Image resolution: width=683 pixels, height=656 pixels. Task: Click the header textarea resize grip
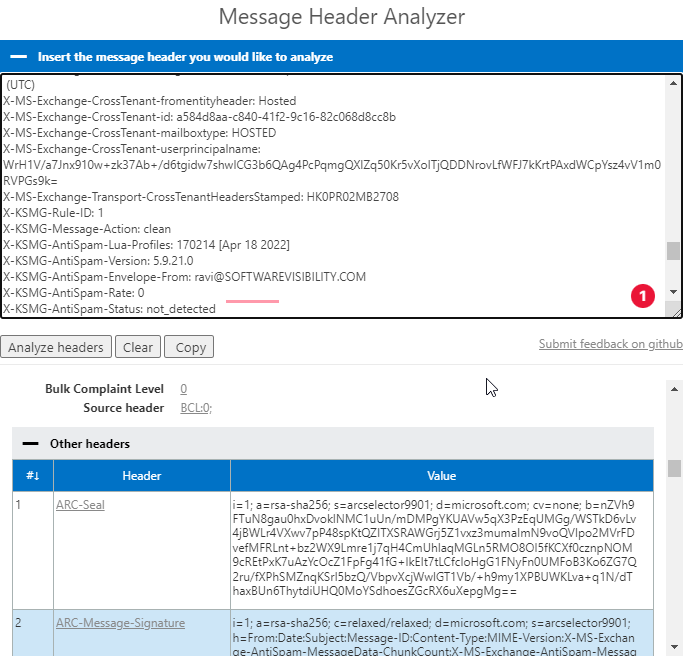(676, 311)
